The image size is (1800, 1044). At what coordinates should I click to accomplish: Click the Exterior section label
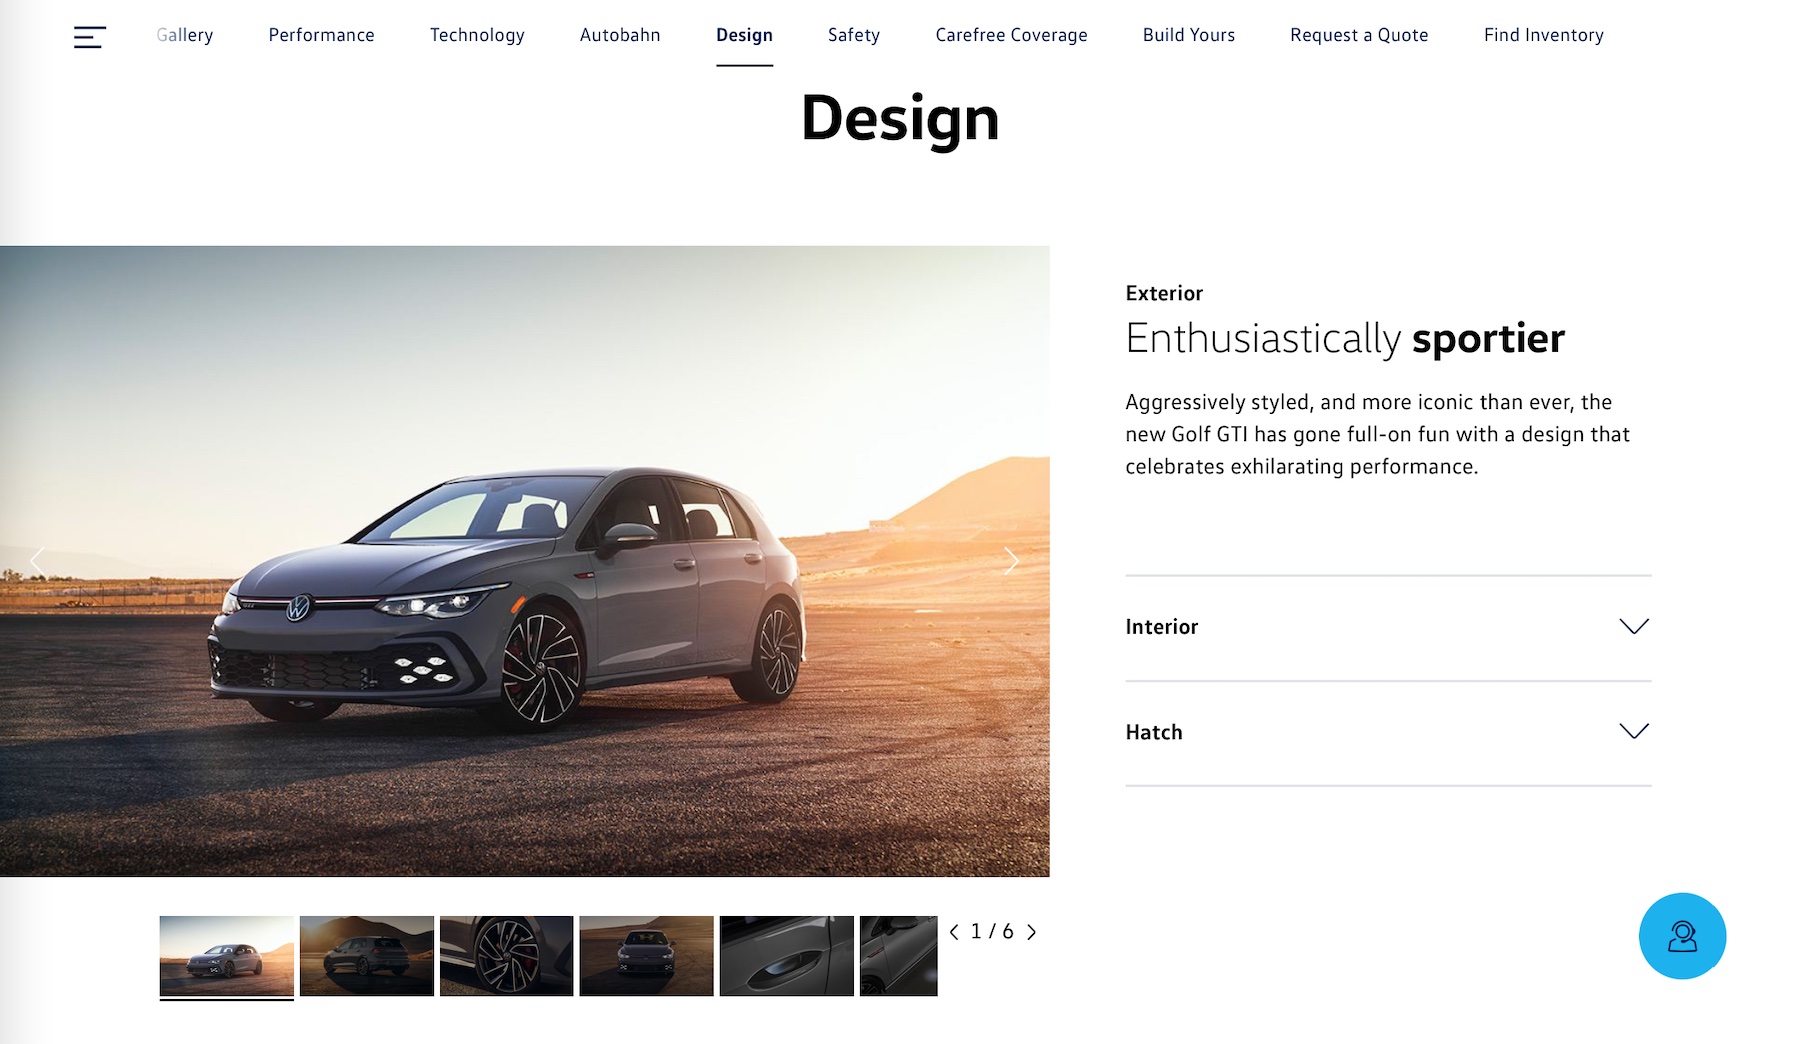(1164, 293)
